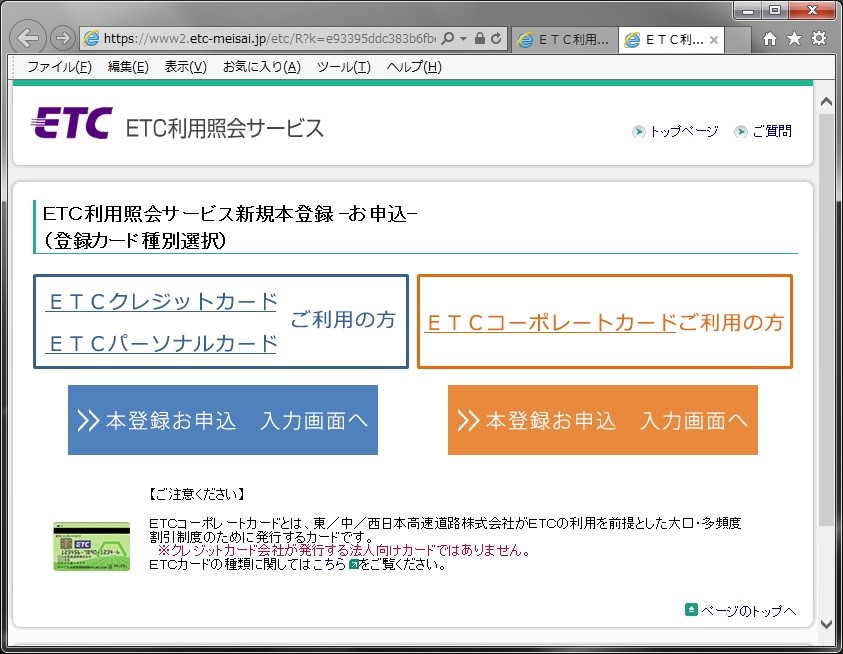
Task: Open the 表示(V) menu
Action: (x=185, y=67)
